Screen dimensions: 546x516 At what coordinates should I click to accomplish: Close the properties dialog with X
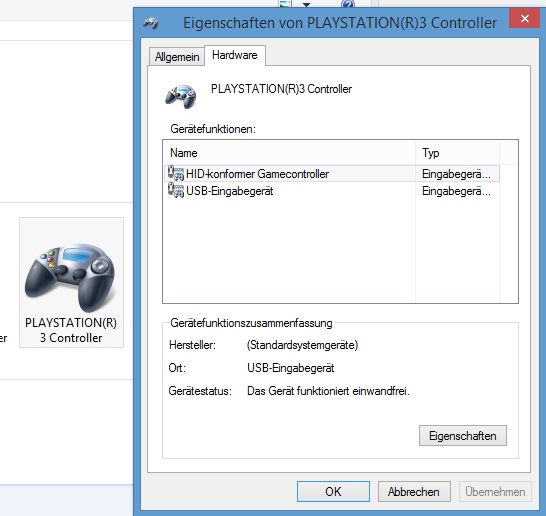(525, 18)
